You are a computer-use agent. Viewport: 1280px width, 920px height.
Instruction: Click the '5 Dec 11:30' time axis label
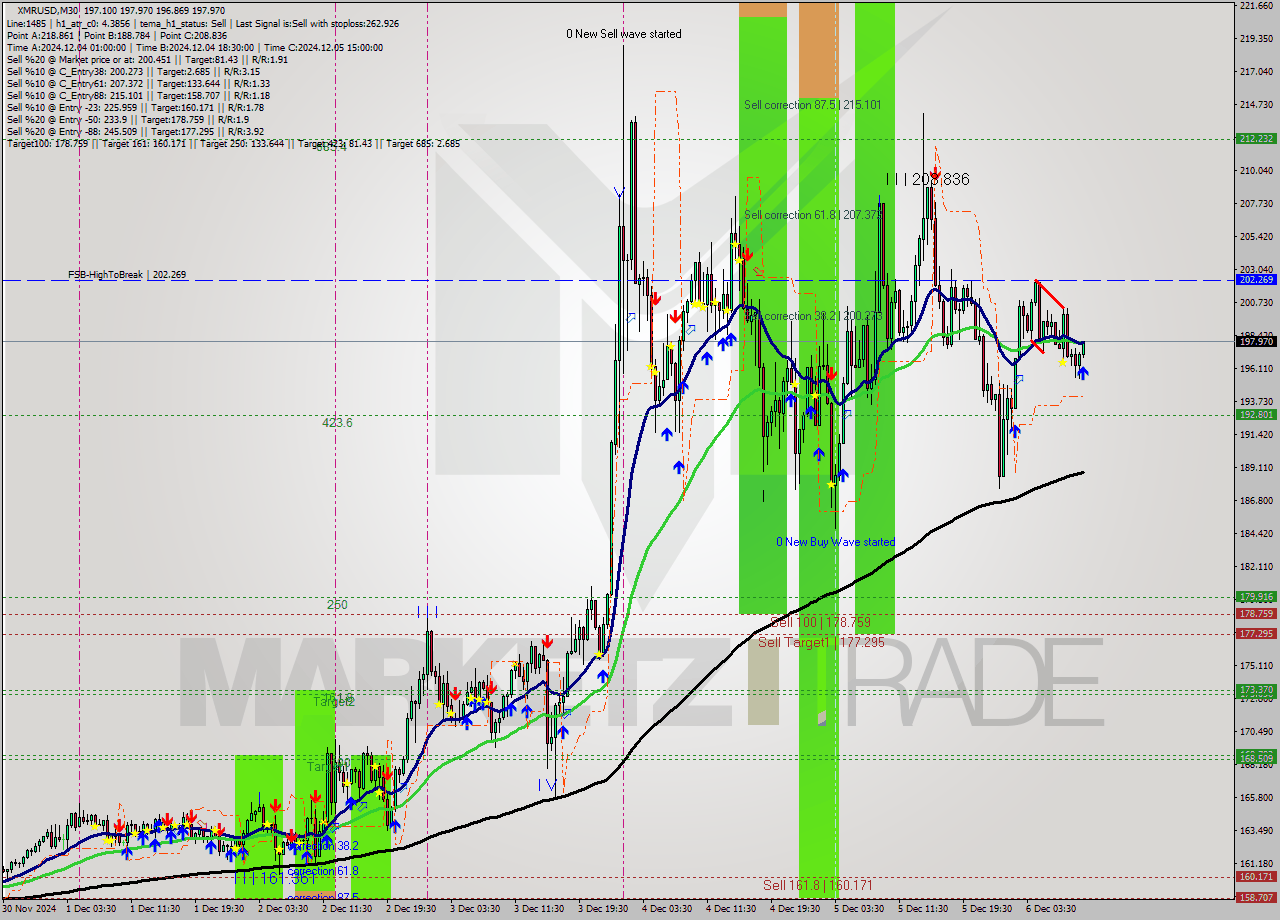pos(923,909)
